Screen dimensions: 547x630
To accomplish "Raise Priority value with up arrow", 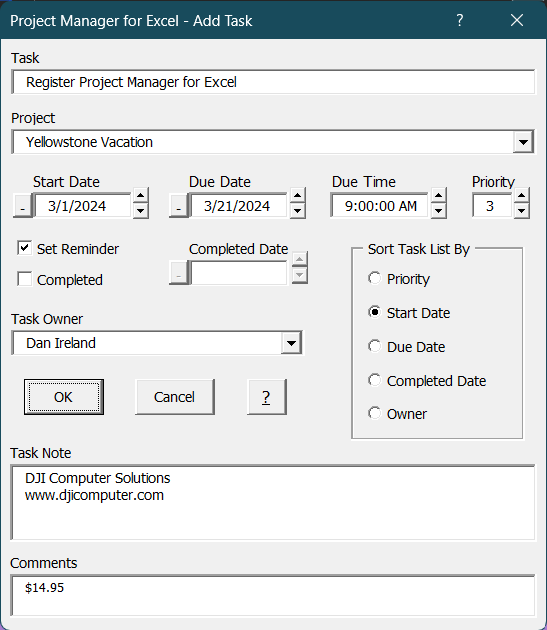I will (521, 196).
